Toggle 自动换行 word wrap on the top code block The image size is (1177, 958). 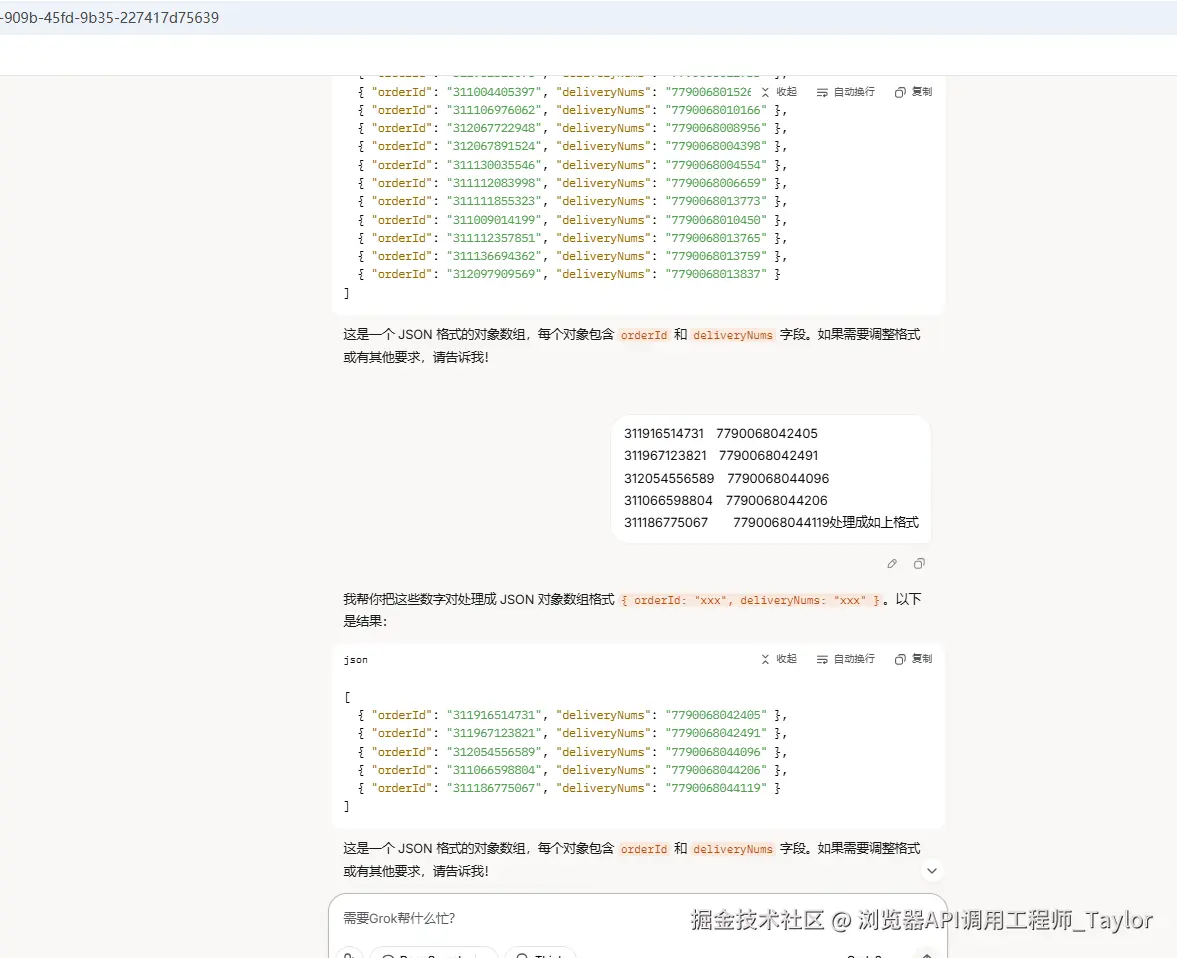tap(845, 91)
